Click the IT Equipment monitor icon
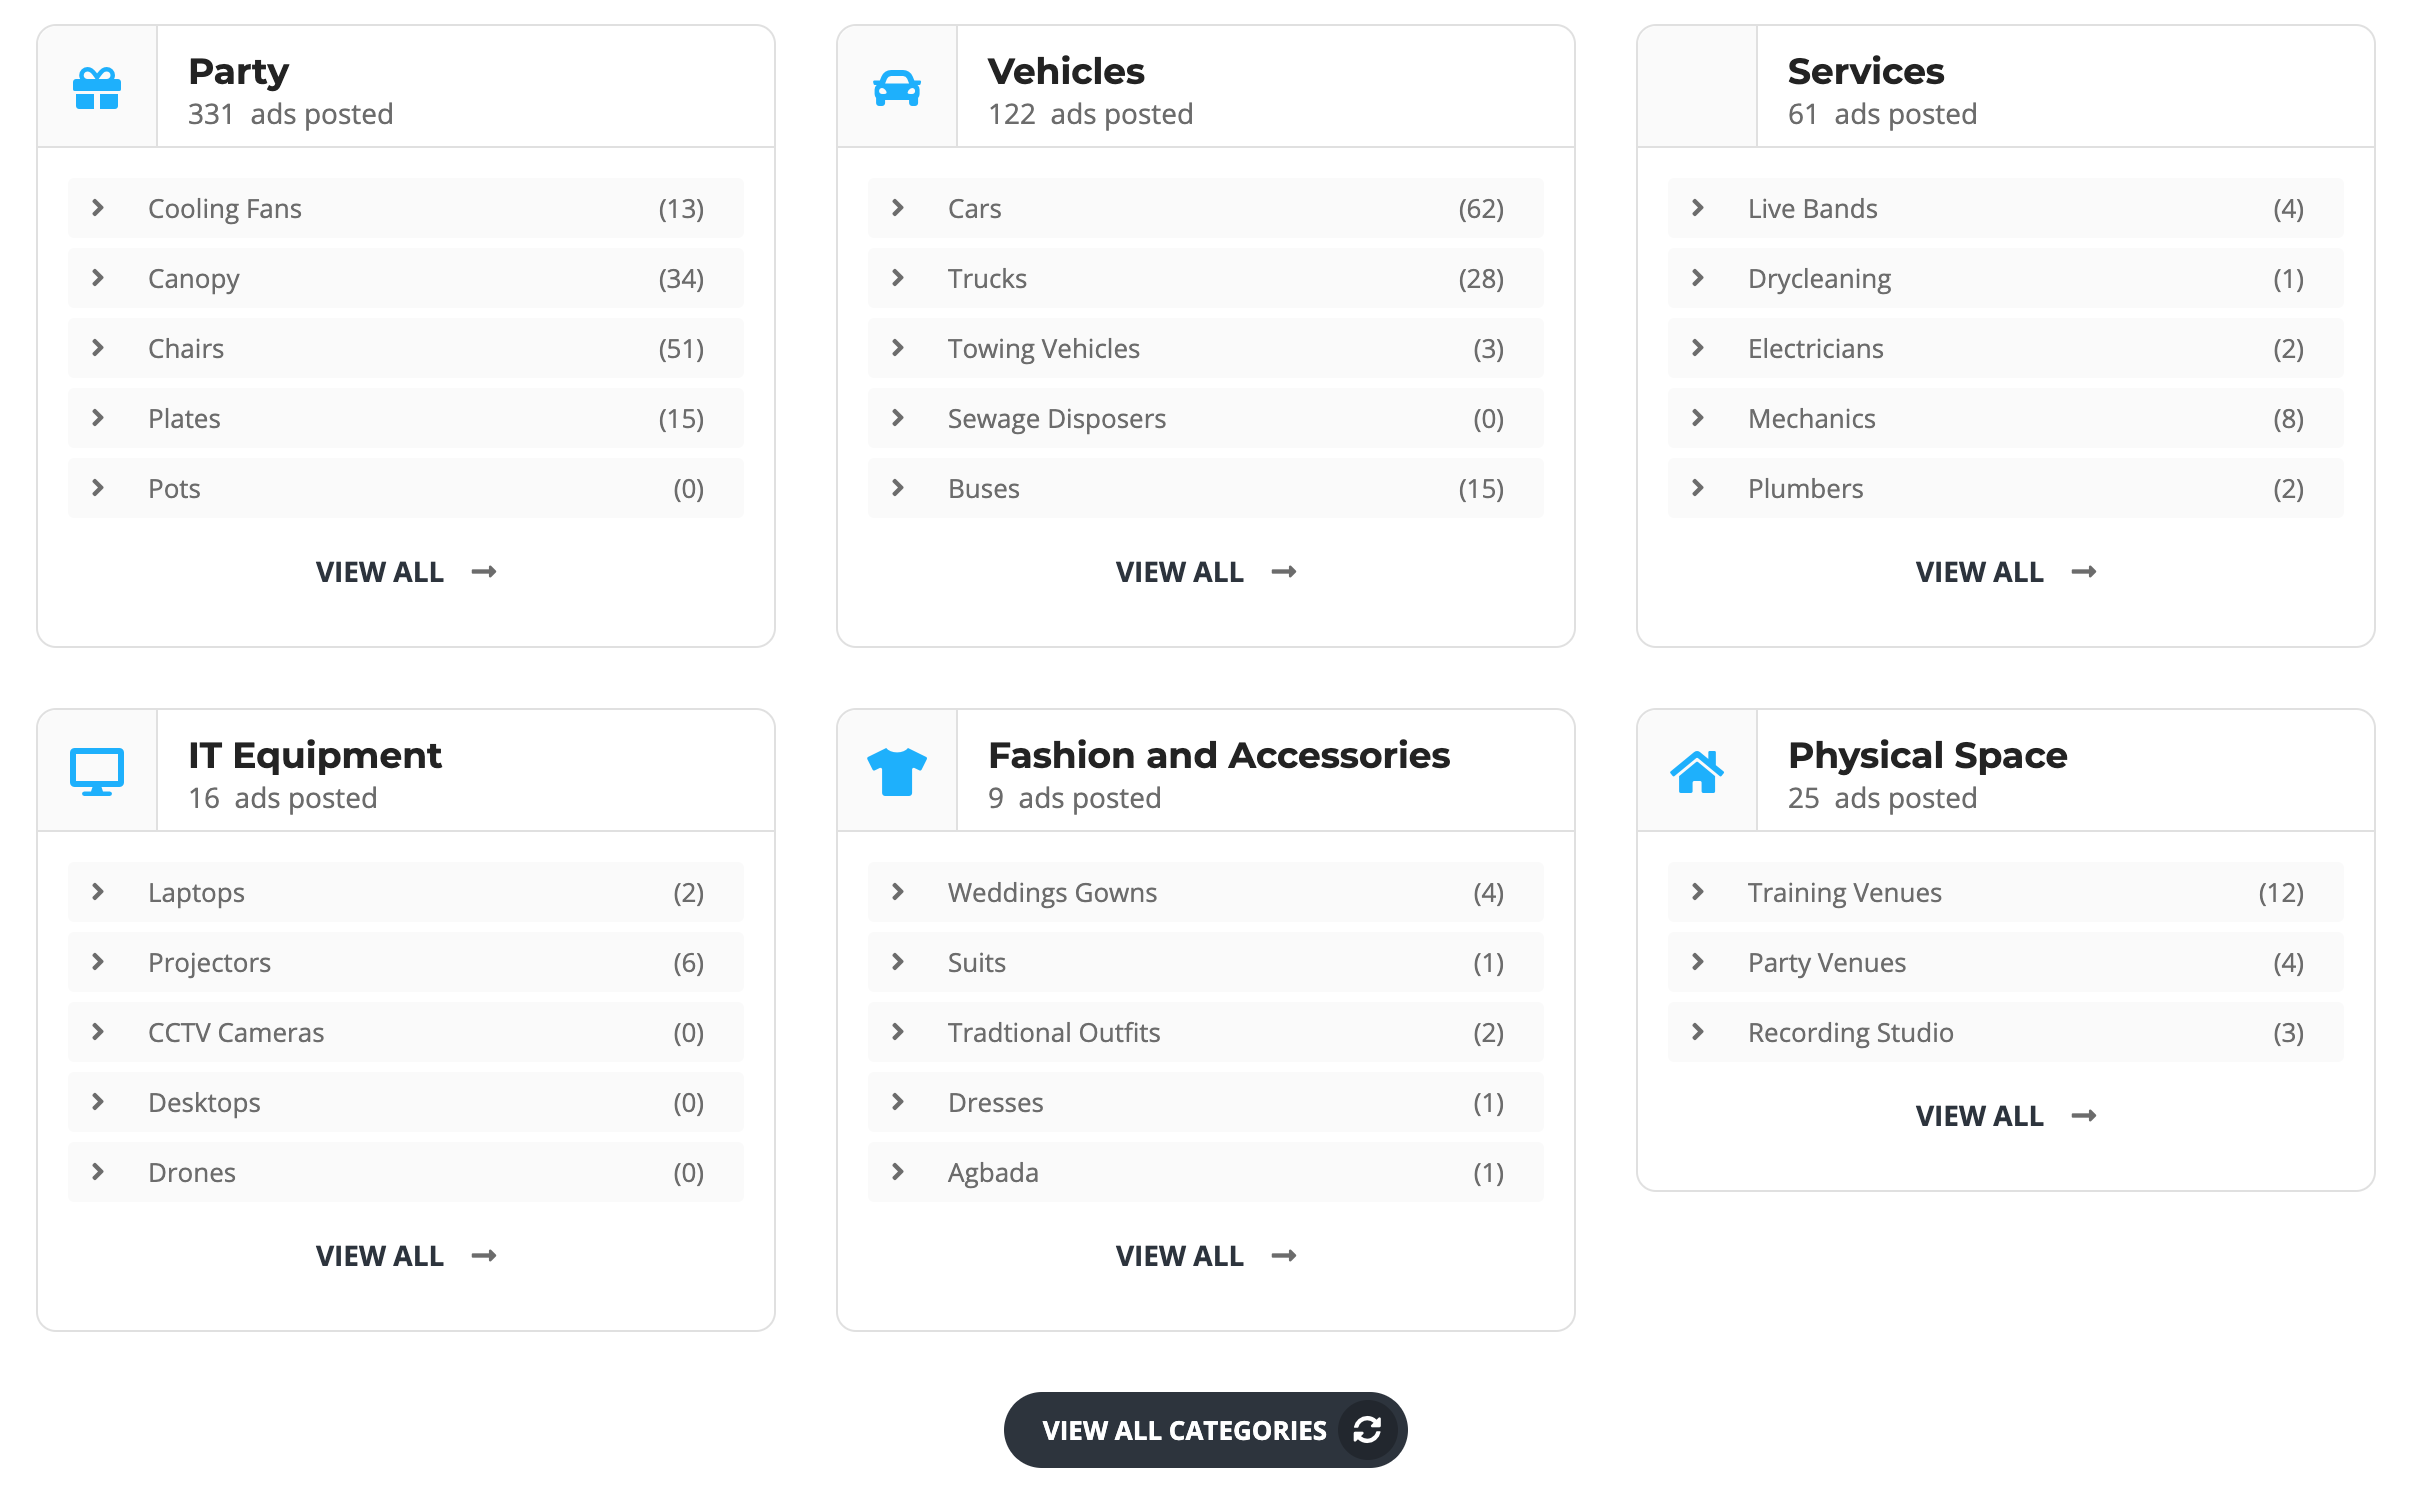The width and height of the screenshot is (2418, 1492). click(97, 771)
